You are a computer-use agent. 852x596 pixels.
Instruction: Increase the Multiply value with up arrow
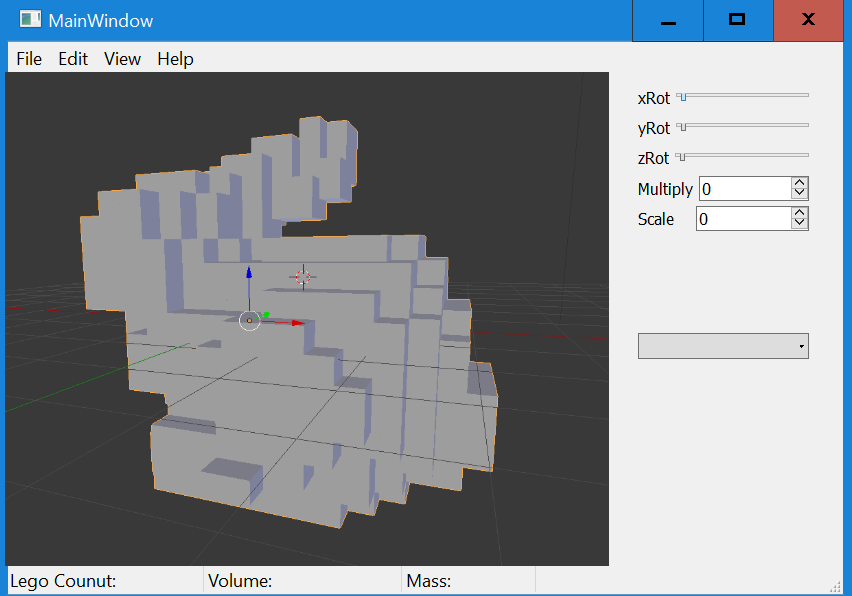point(799,183)
